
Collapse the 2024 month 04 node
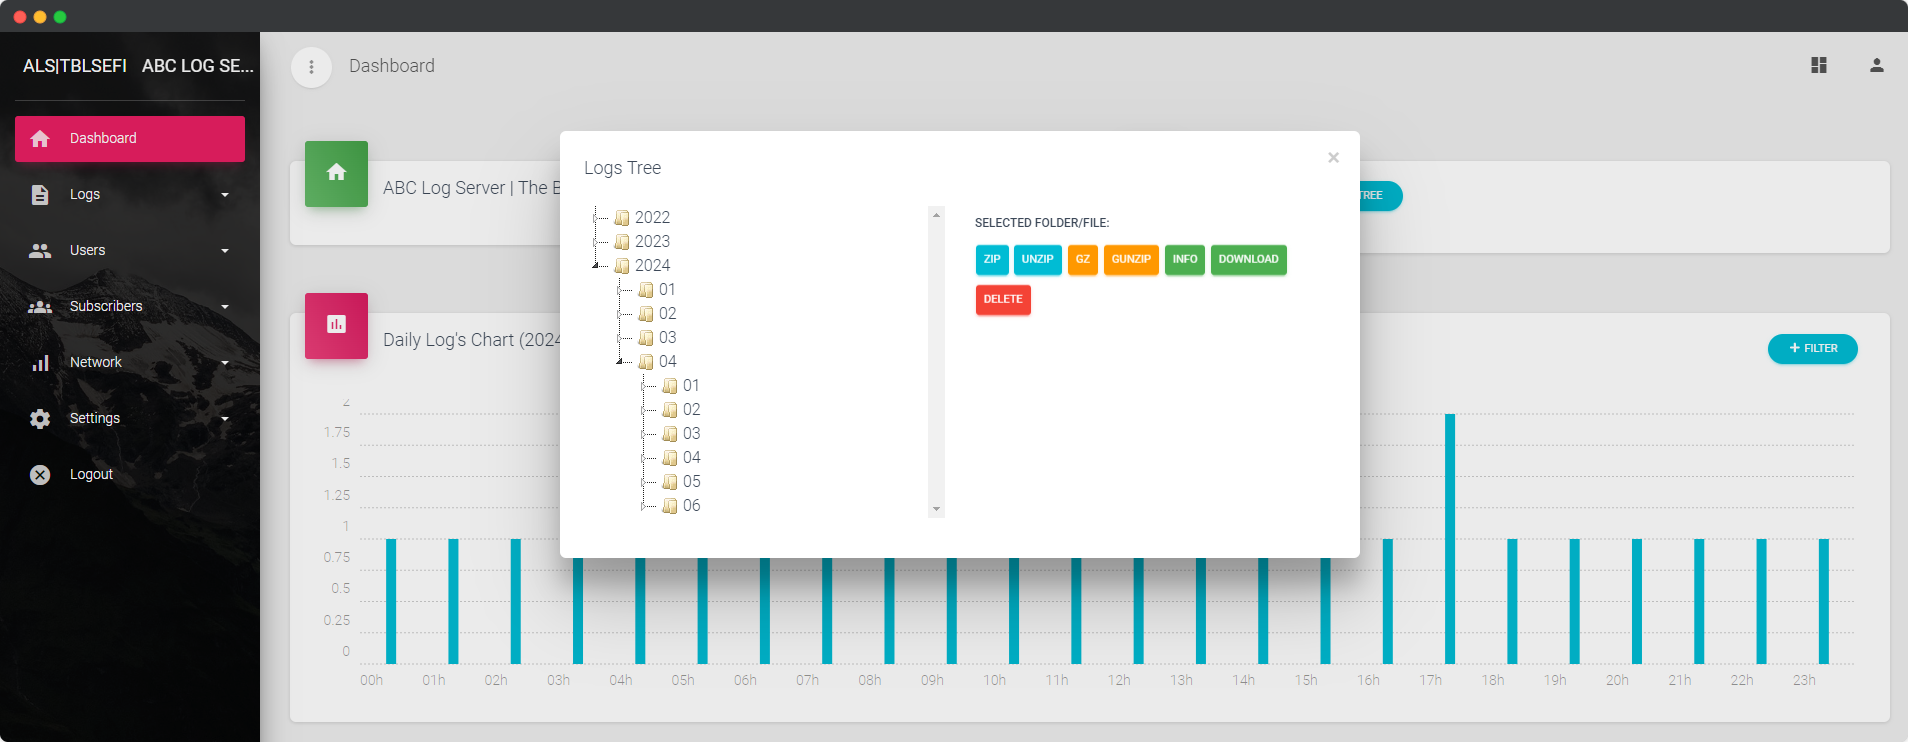pos(620,361)
